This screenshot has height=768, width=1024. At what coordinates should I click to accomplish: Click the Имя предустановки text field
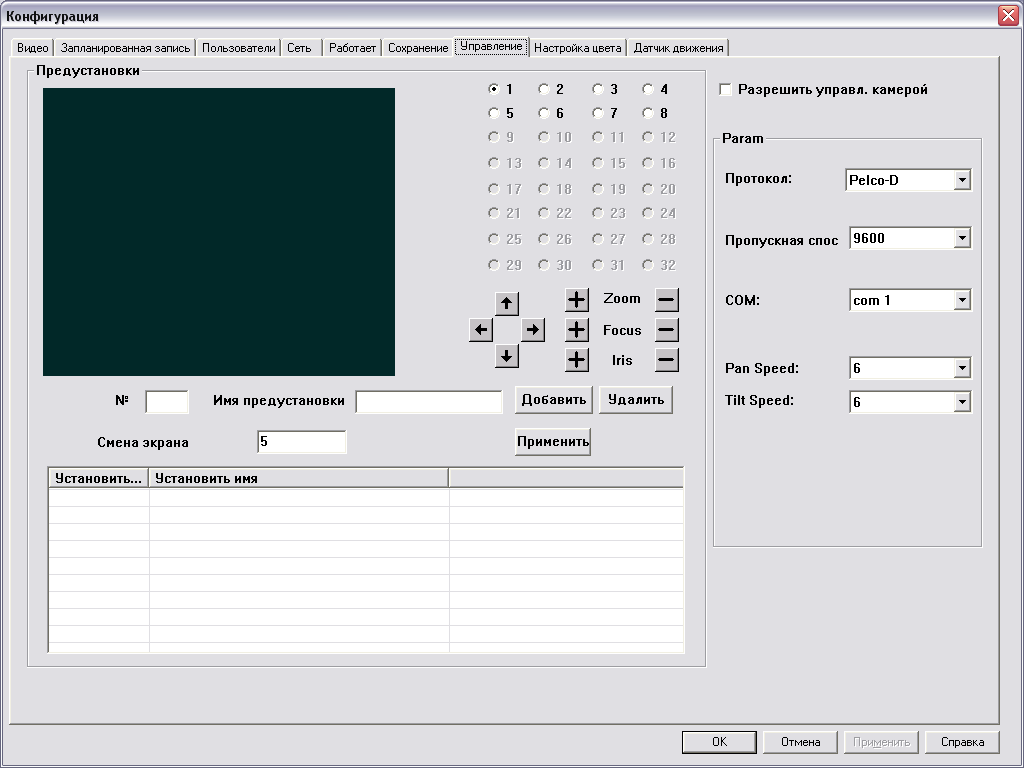[429, 402]
